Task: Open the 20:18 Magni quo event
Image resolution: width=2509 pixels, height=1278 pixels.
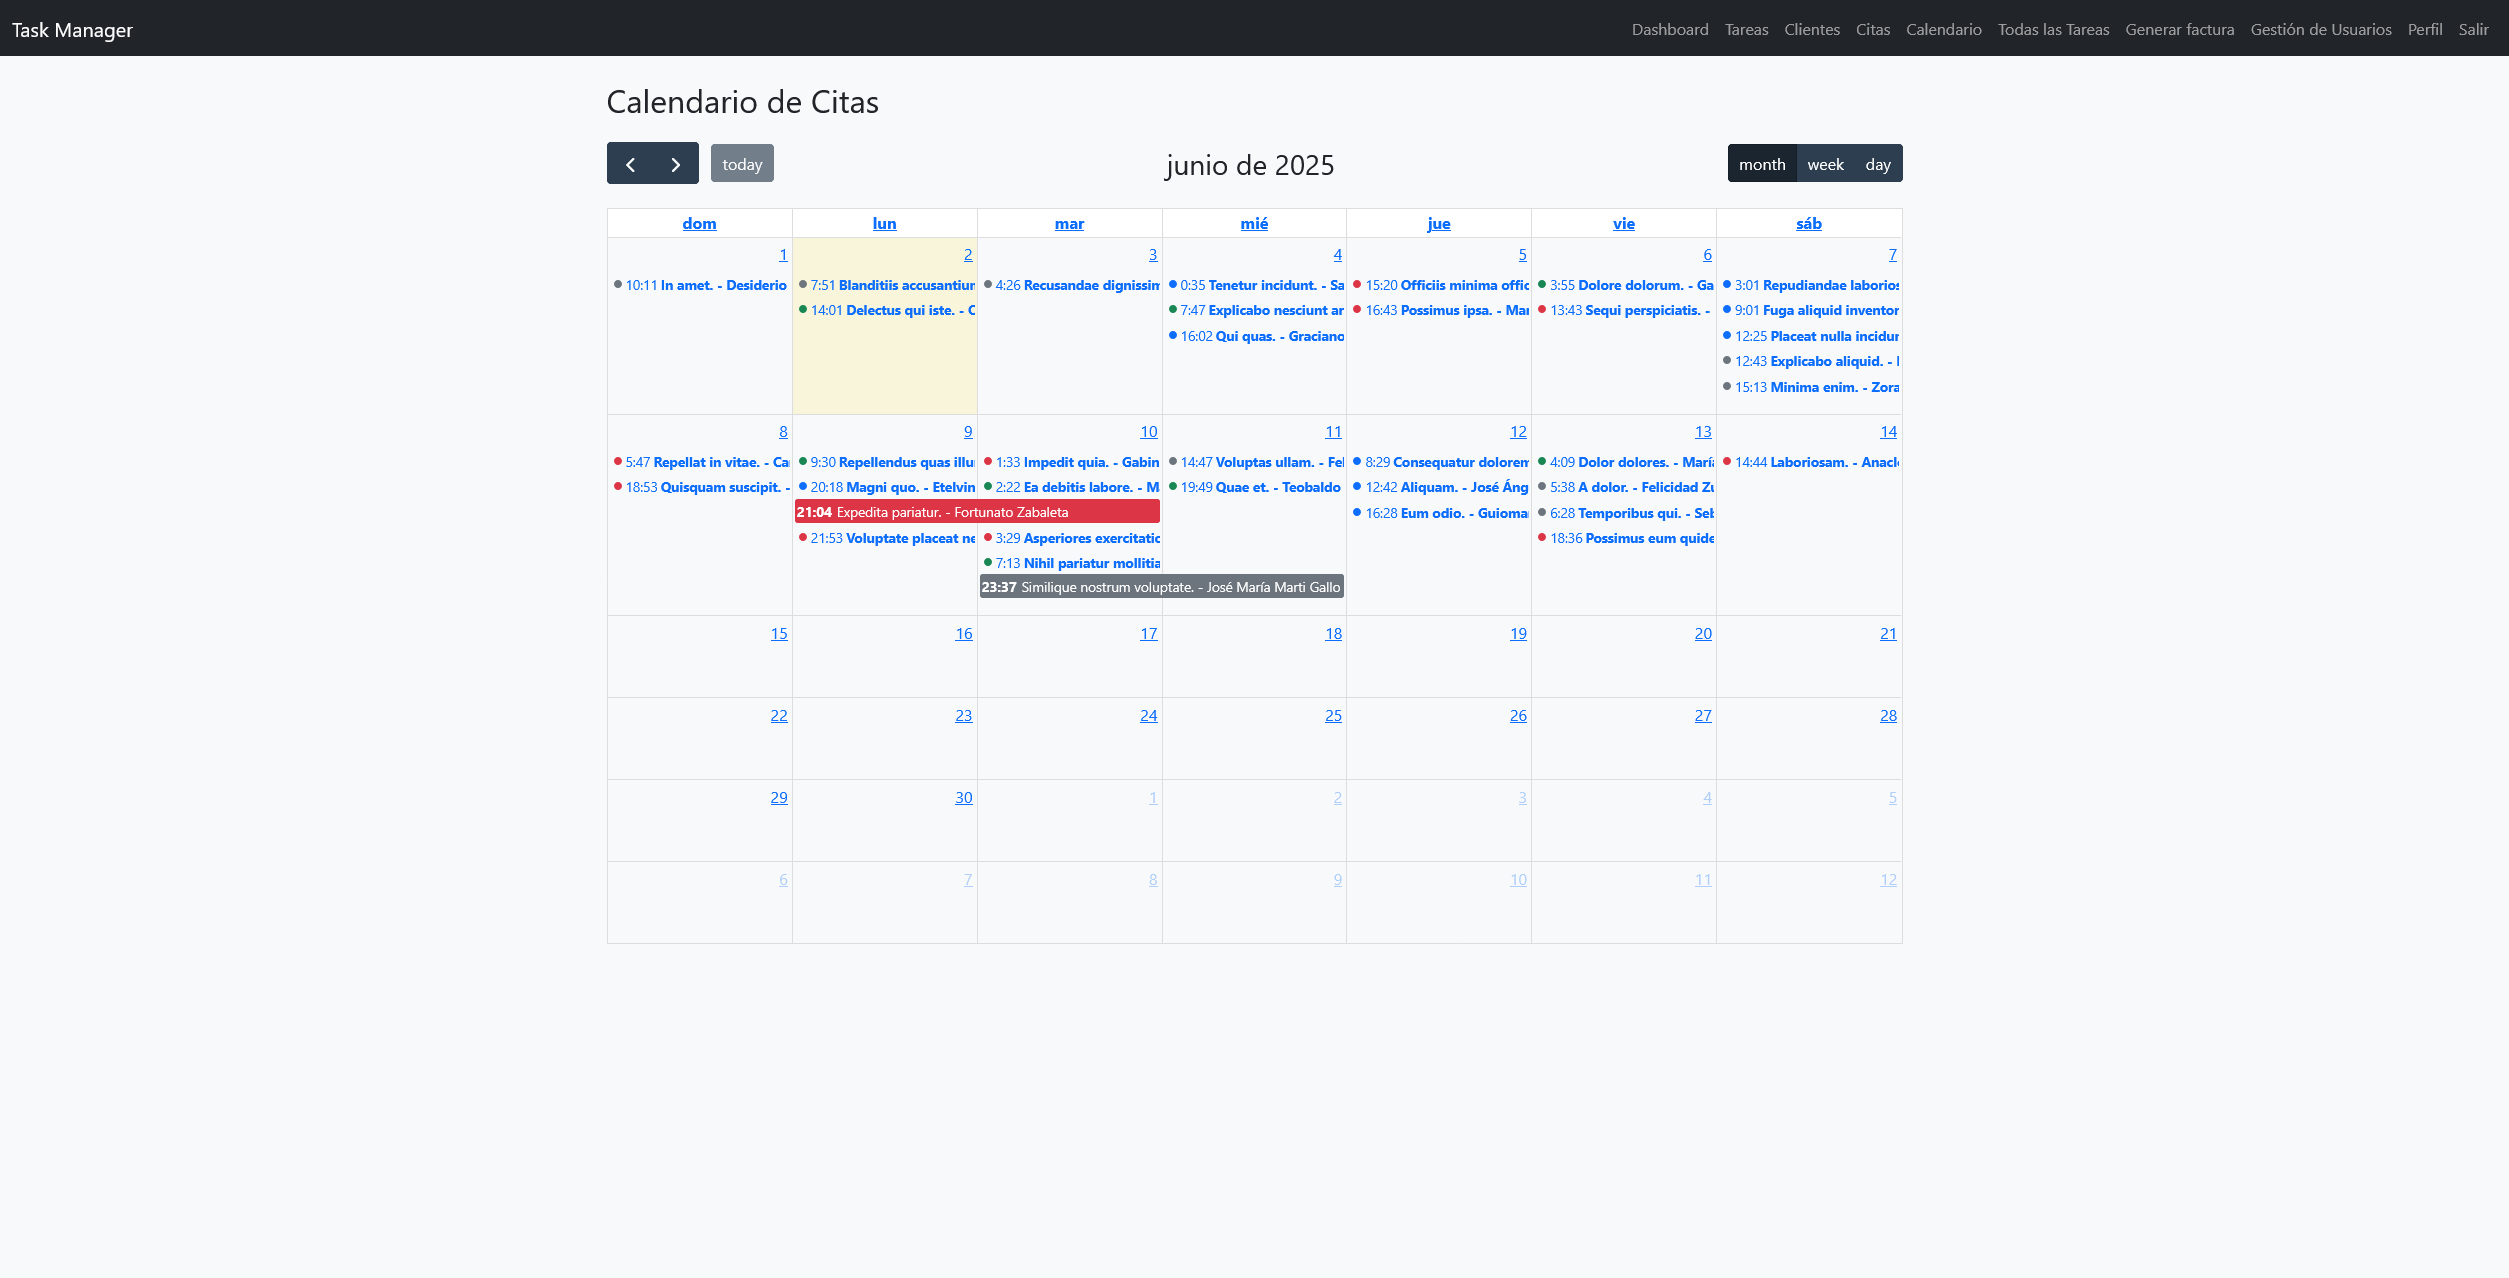Action: tap(885, 487)
